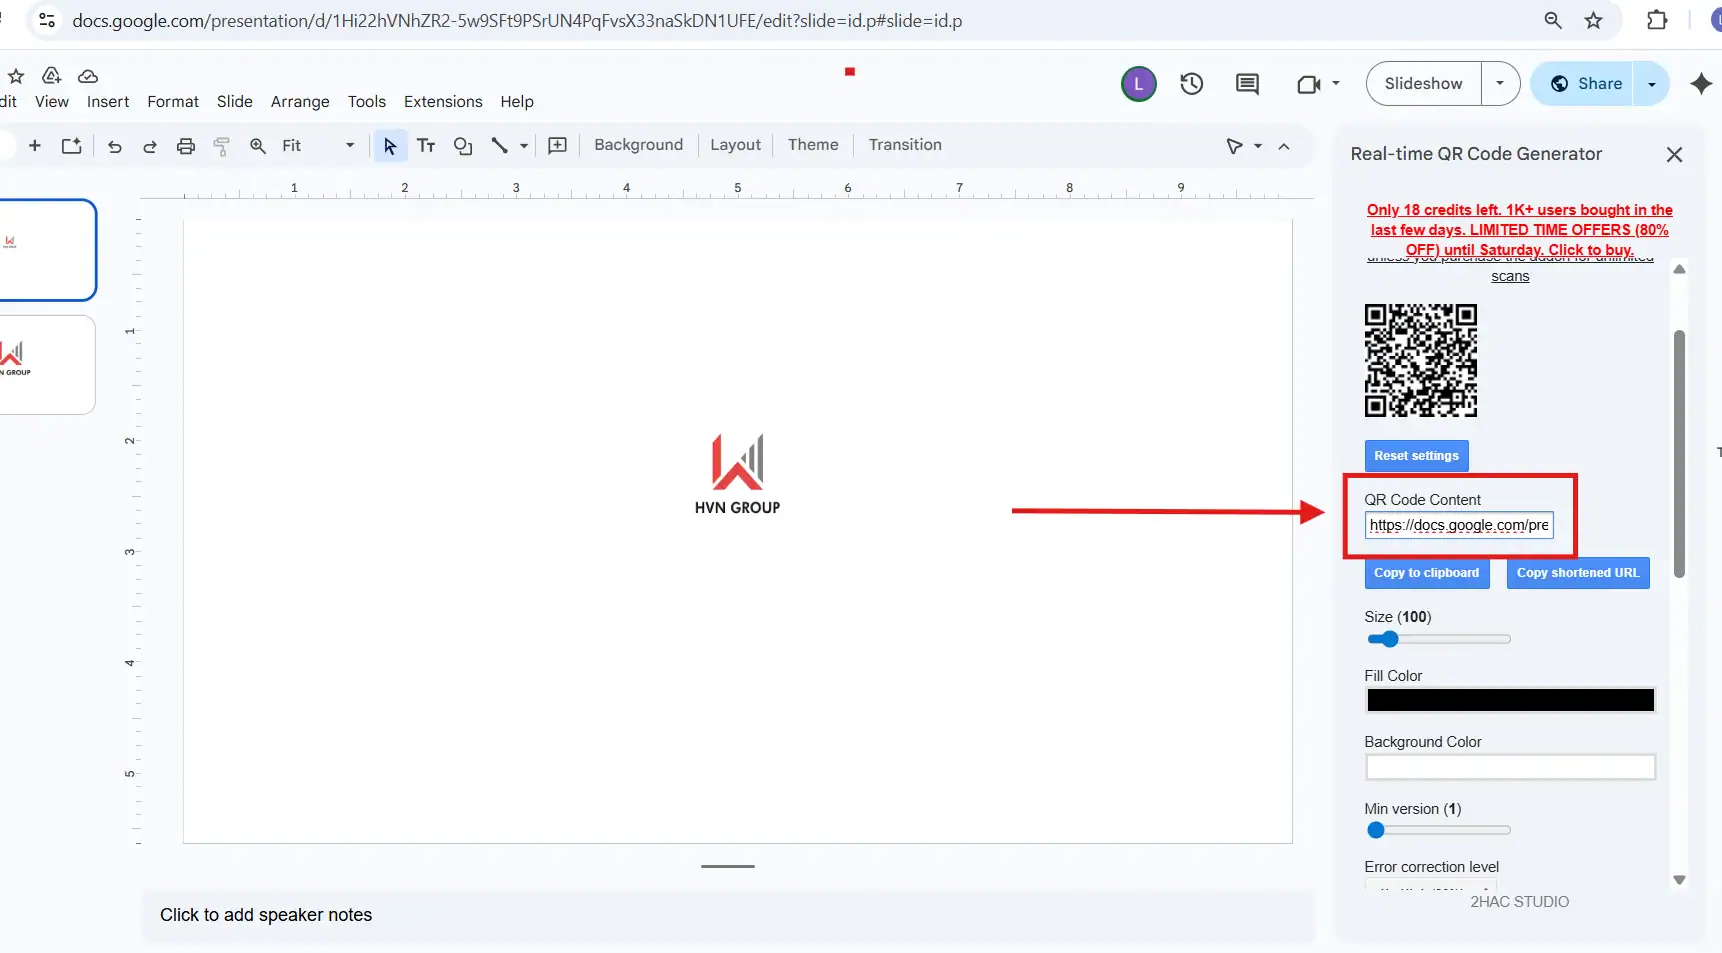Open version history clock icon
1722x953 pixels.
click(1191, 84)
